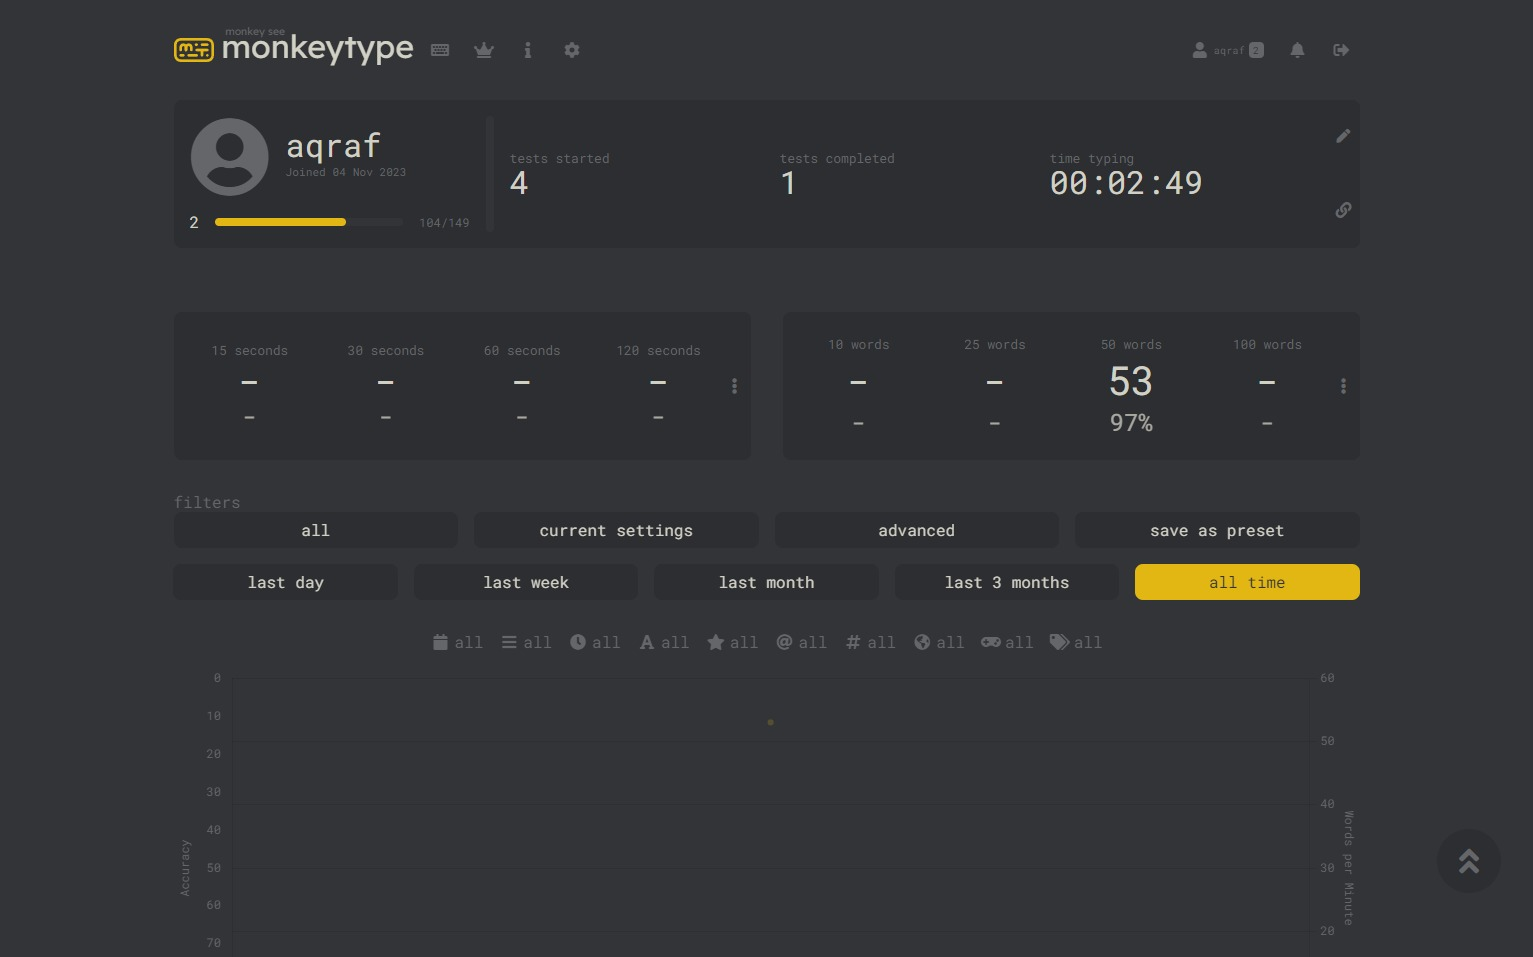The width and height of the screenshot is (1533, 957).
Task: Copy profile link via the chain icon
Action: pos(1343,210)
